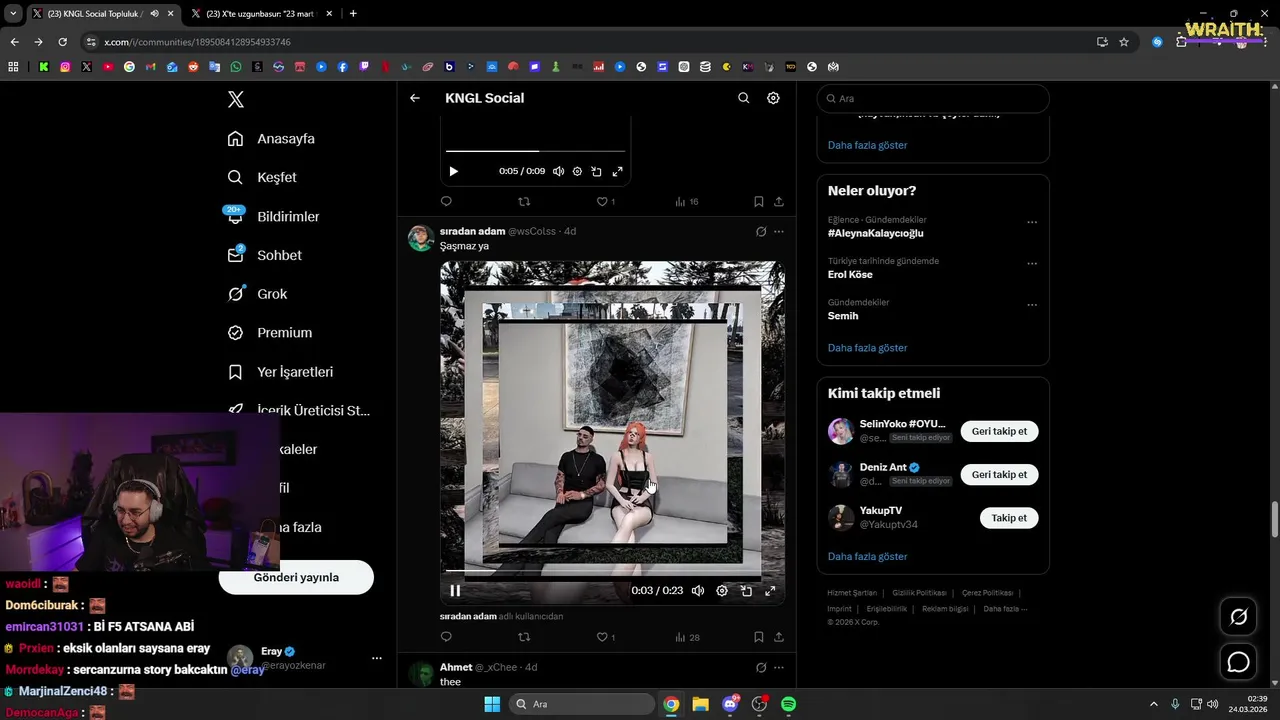The image size is (1280, 720).
Task: Open Bildirimler notifications page
Action: click(273, 216)
